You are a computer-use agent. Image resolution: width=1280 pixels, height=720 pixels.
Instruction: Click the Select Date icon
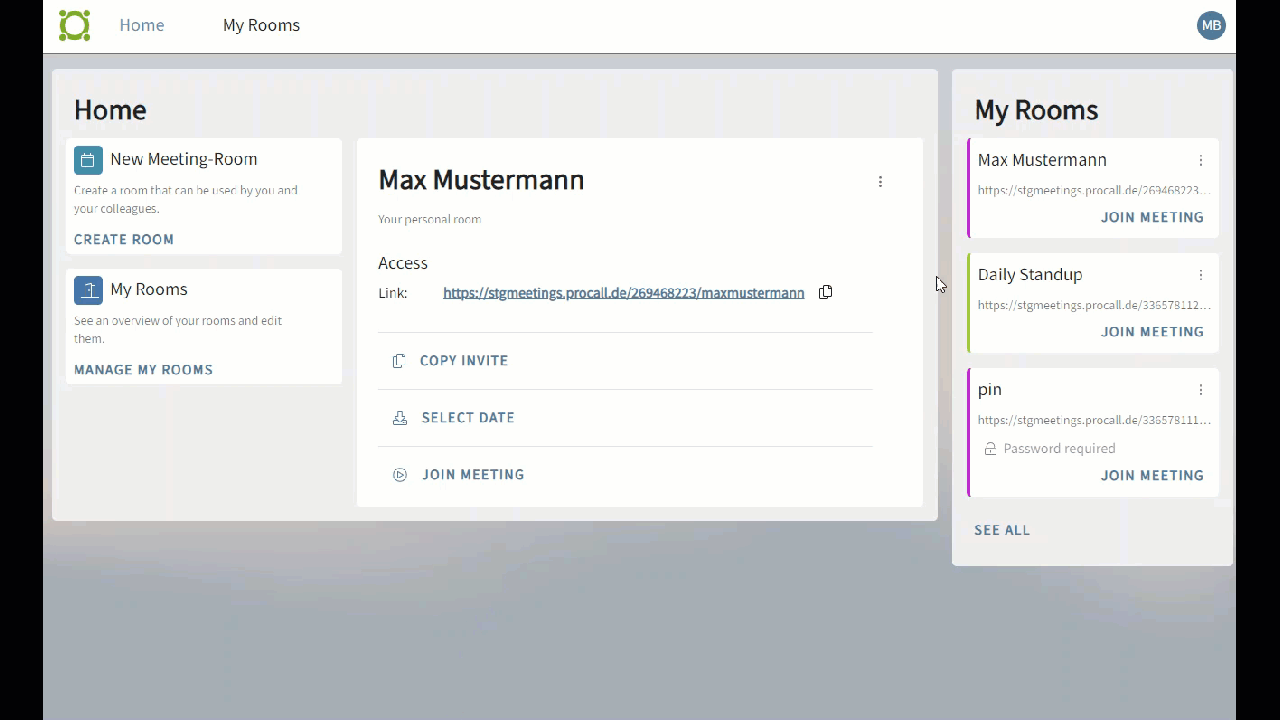(x=400, y=418)
